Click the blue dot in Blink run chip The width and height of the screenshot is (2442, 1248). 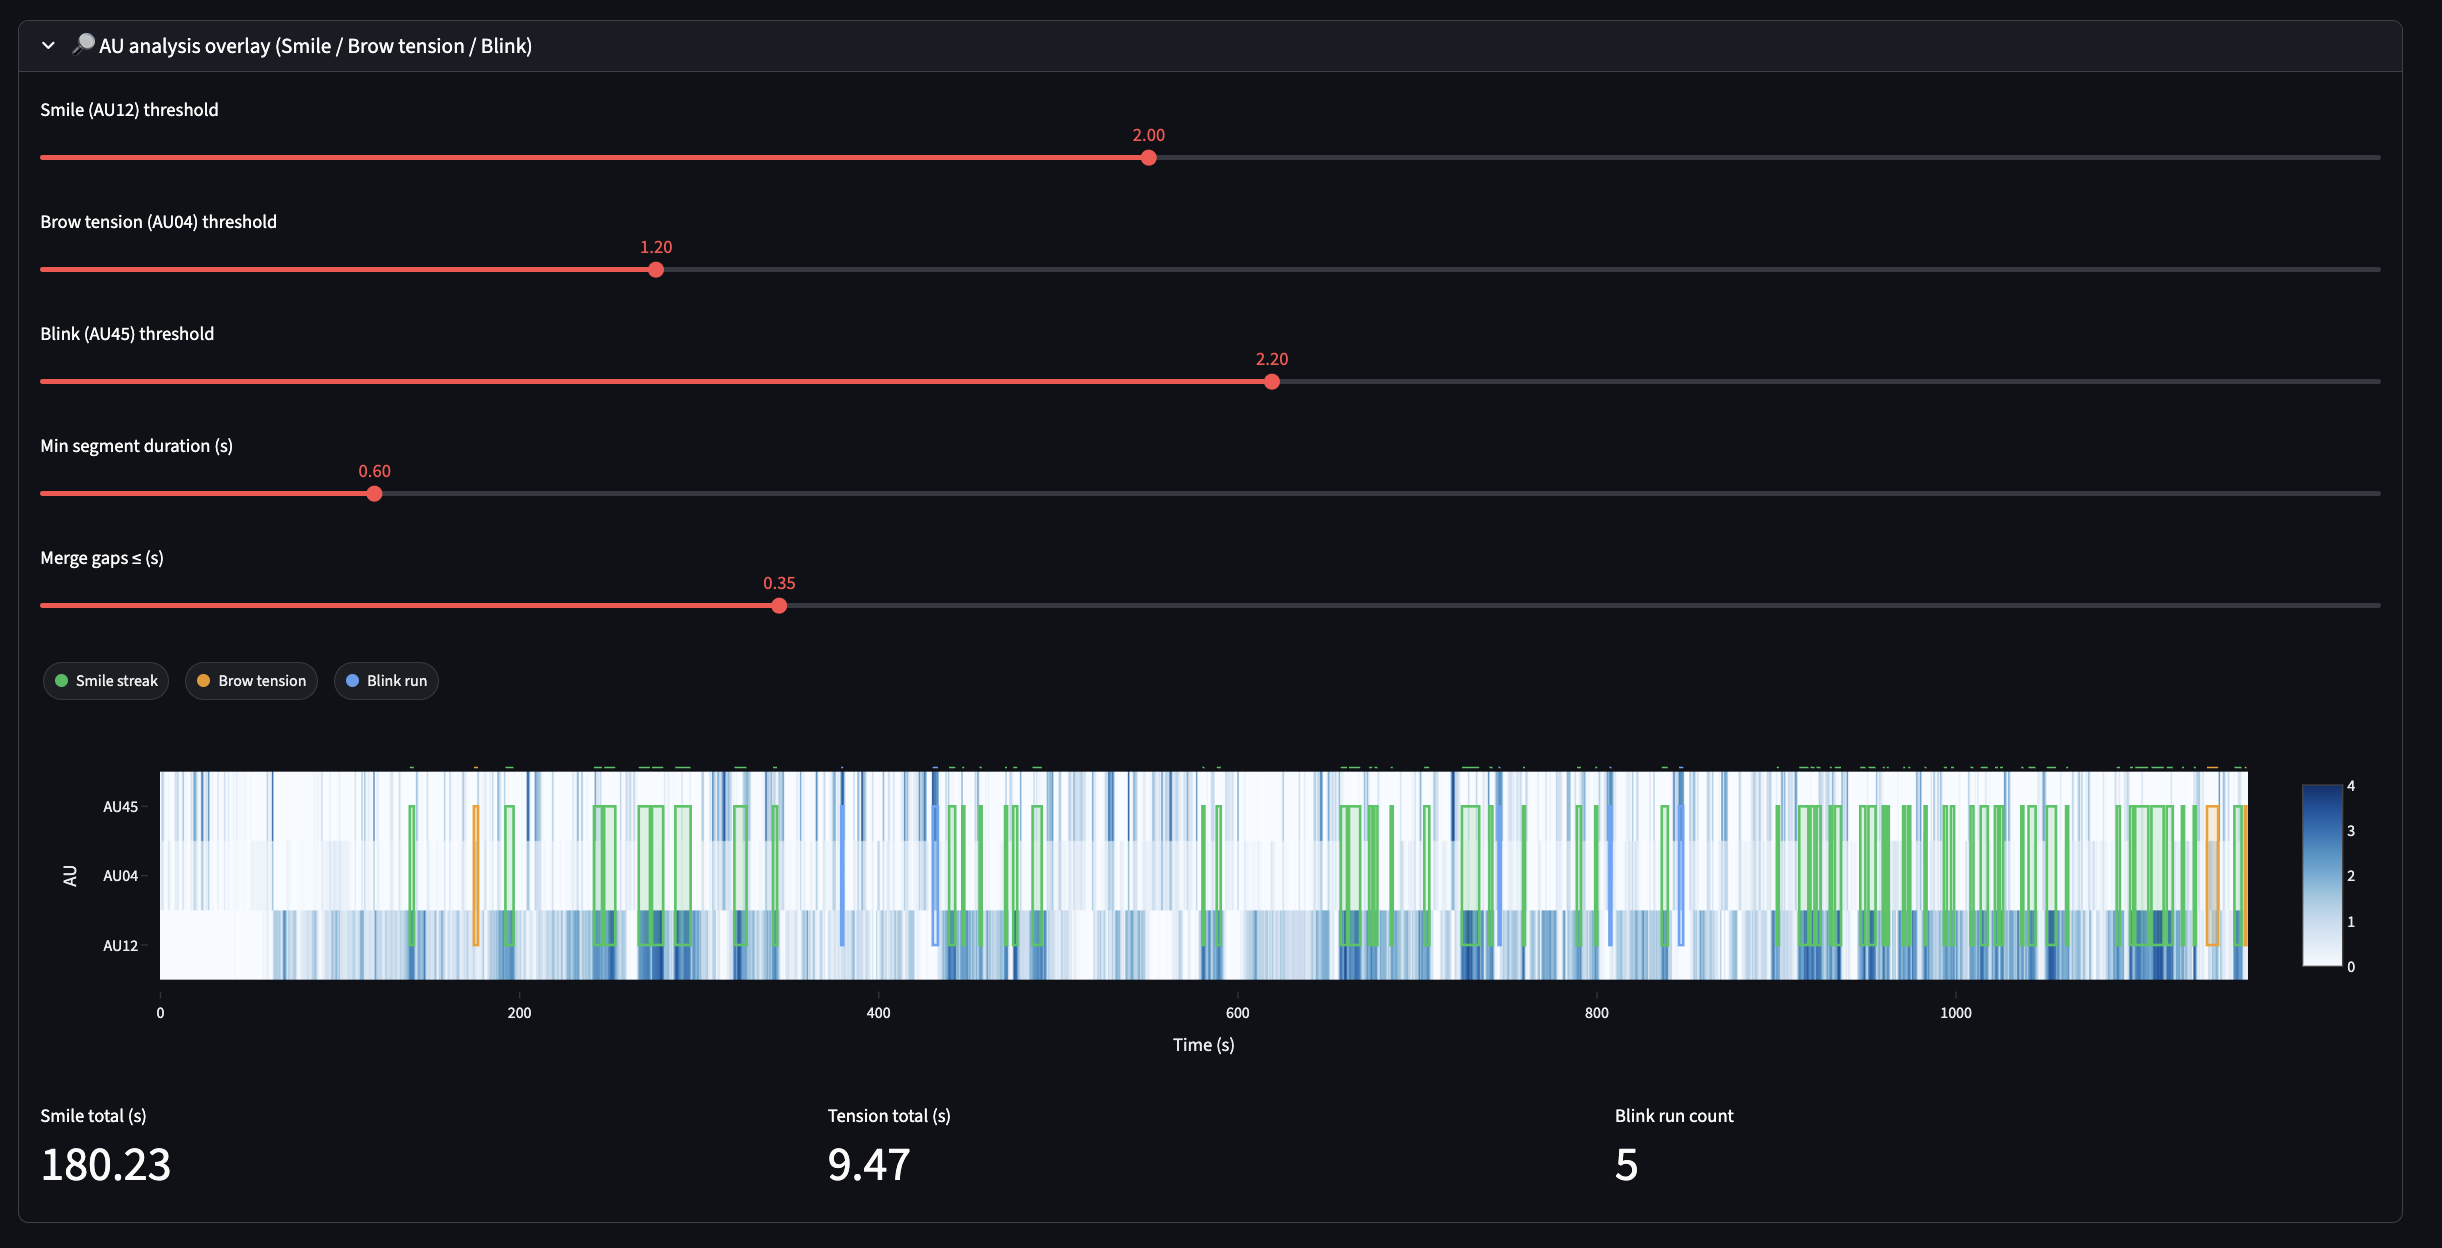click(x=352, y=681)
